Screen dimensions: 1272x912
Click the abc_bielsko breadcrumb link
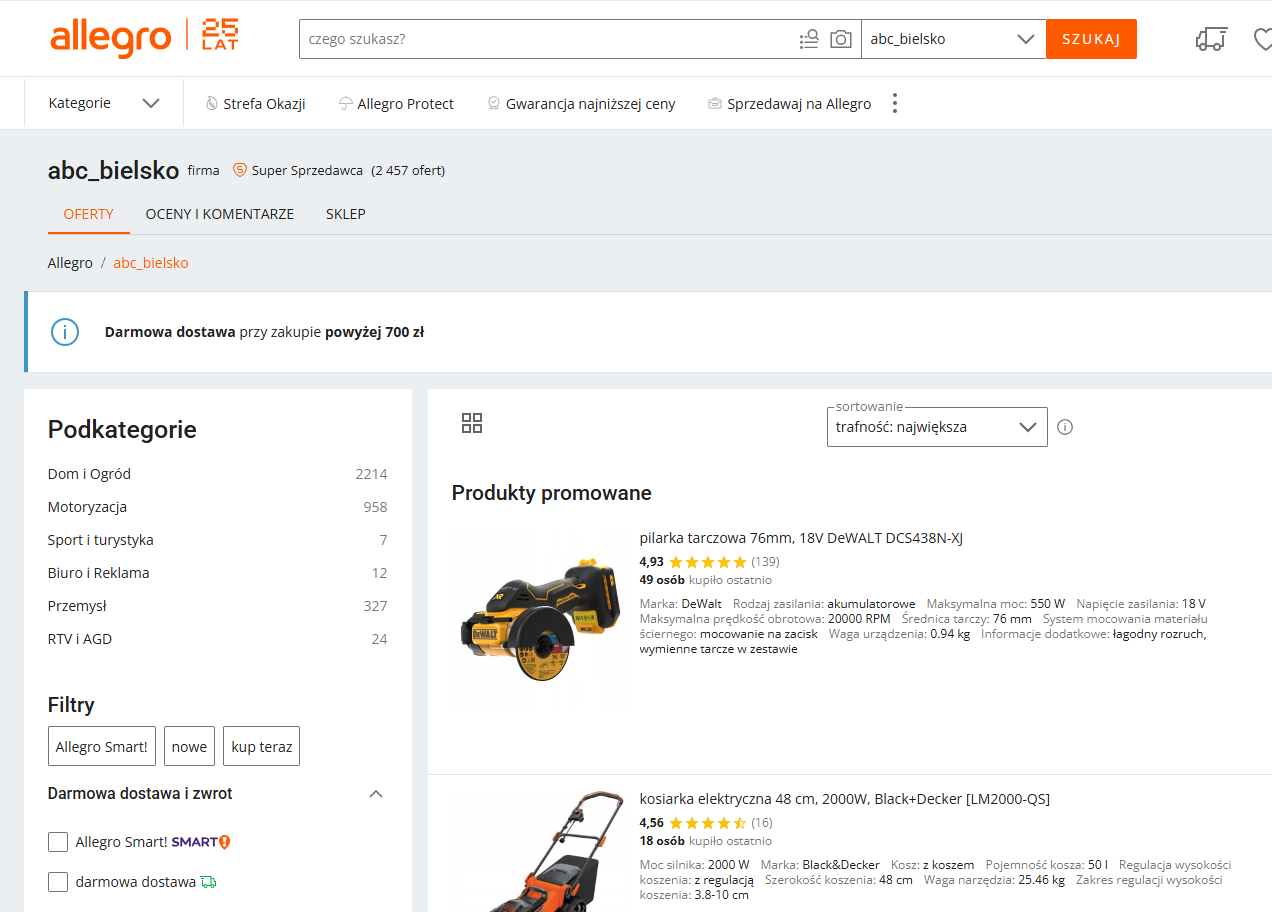point(151,263)
